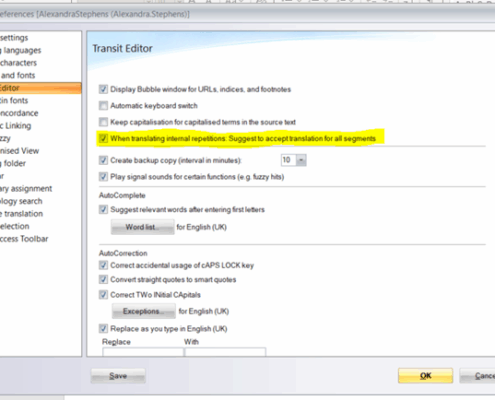
Task: Open the Word list button
Action: coord(142,227)
